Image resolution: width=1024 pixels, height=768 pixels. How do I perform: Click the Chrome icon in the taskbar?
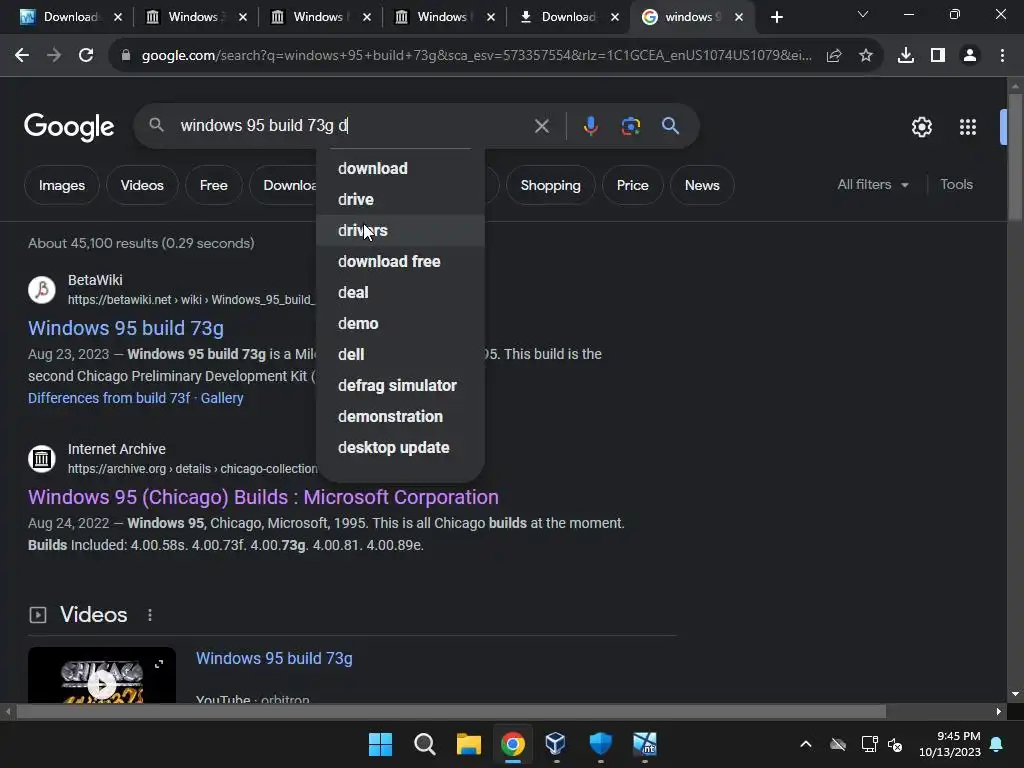pos(513,744)
